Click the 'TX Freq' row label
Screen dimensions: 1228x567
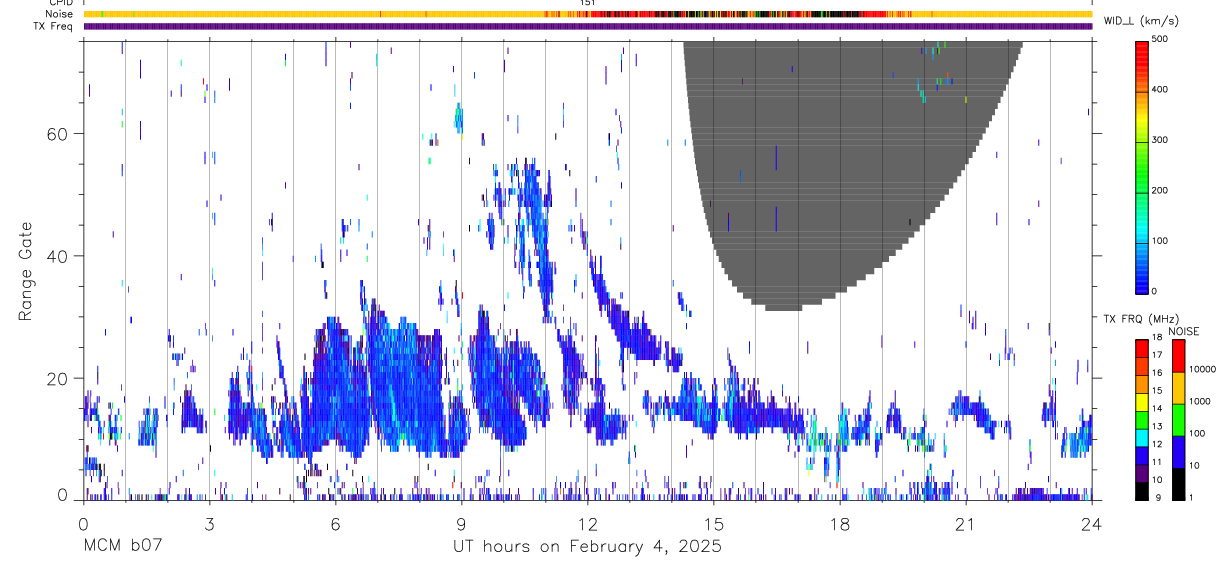pos(55,26)
